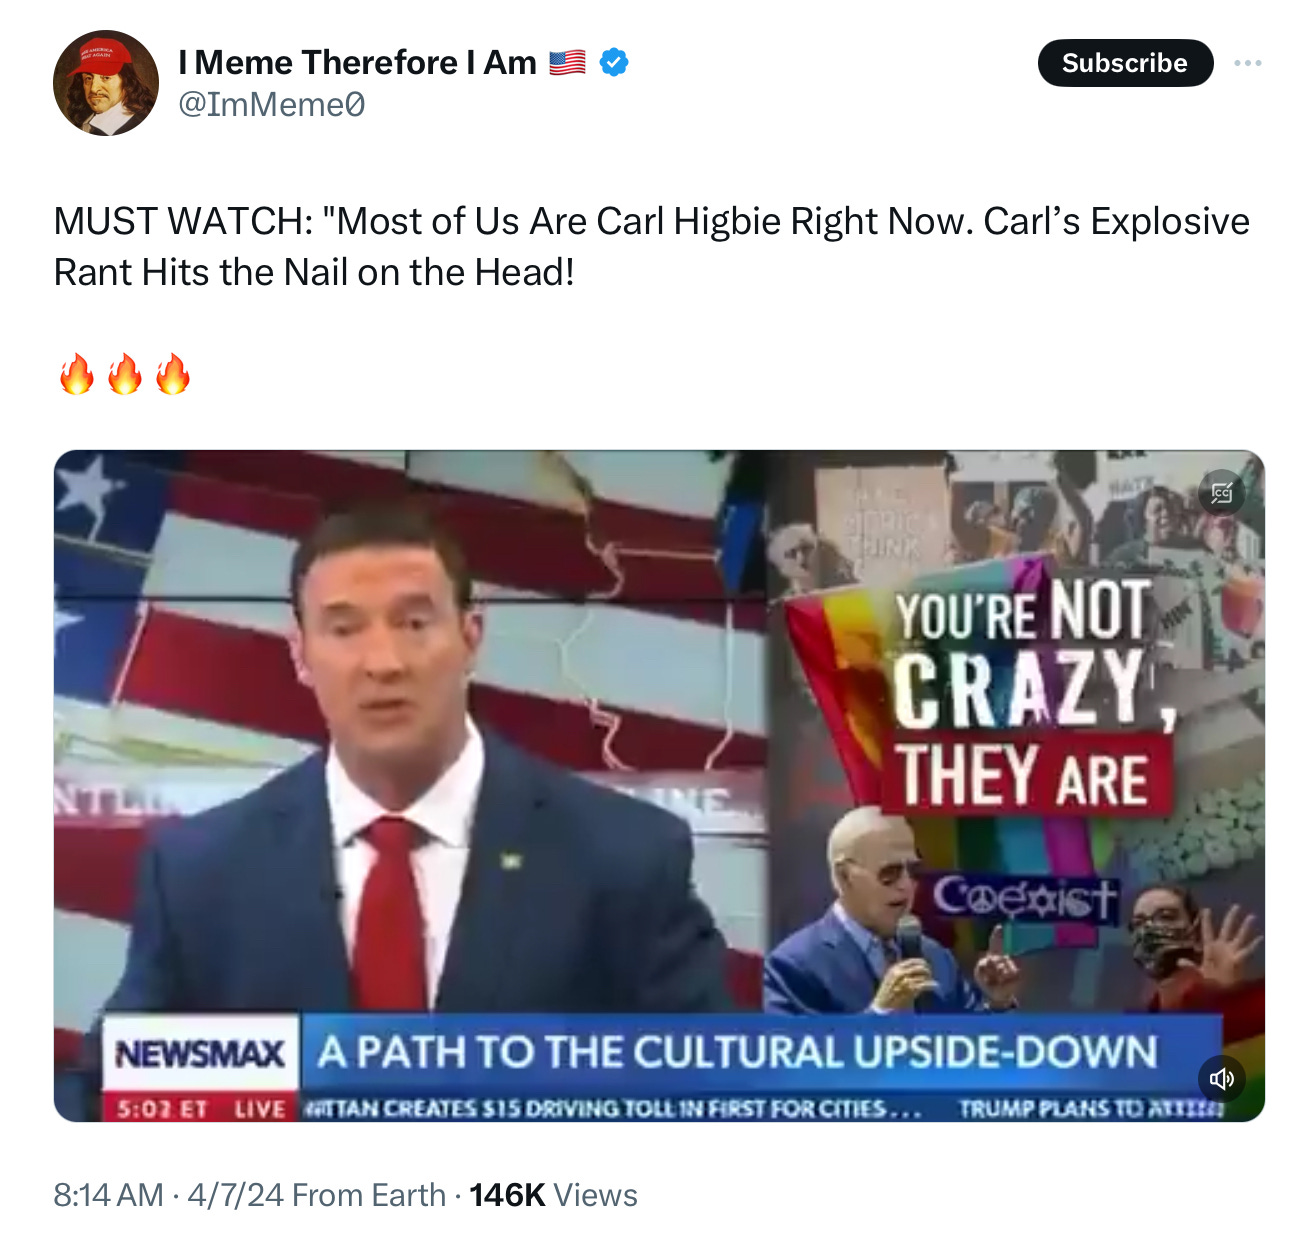
Task: Click the MUST WATCH tweet text
Action: point(652,246)
